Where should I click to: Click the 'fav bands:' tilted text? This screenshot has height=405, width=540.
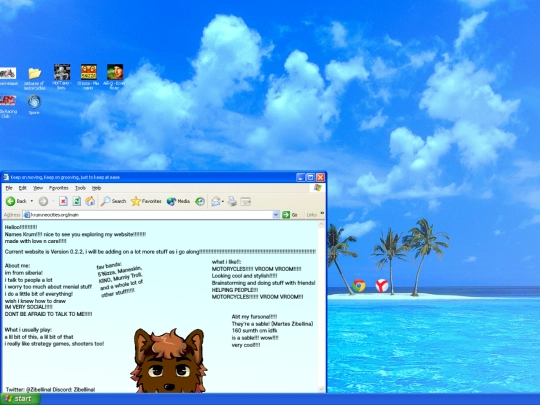click(x=109, y=266)
